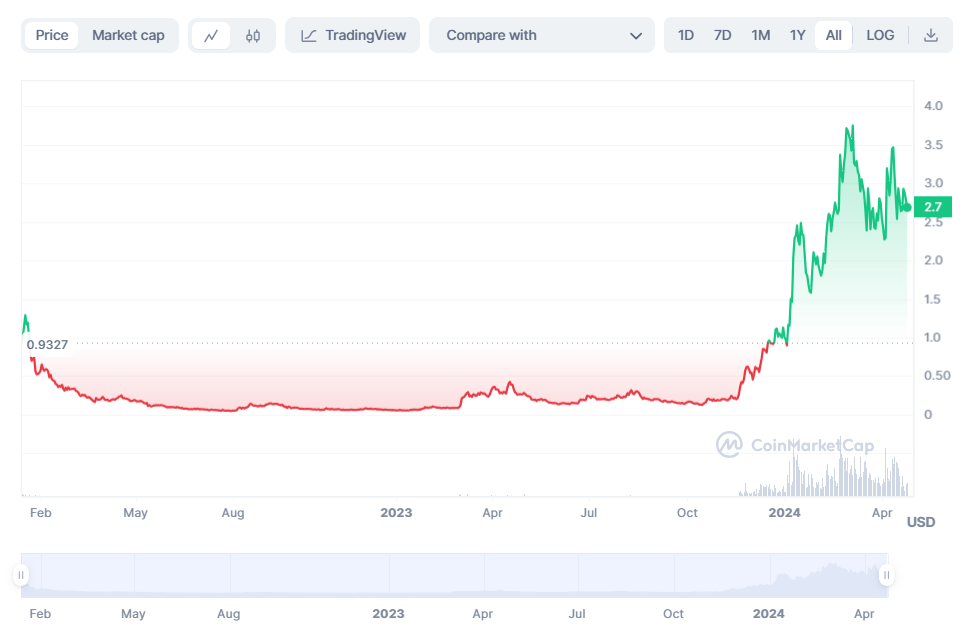View the 1Y price history
Image resolution: width=963 pixels, height=628 pixels.
[x=797, y=35]
